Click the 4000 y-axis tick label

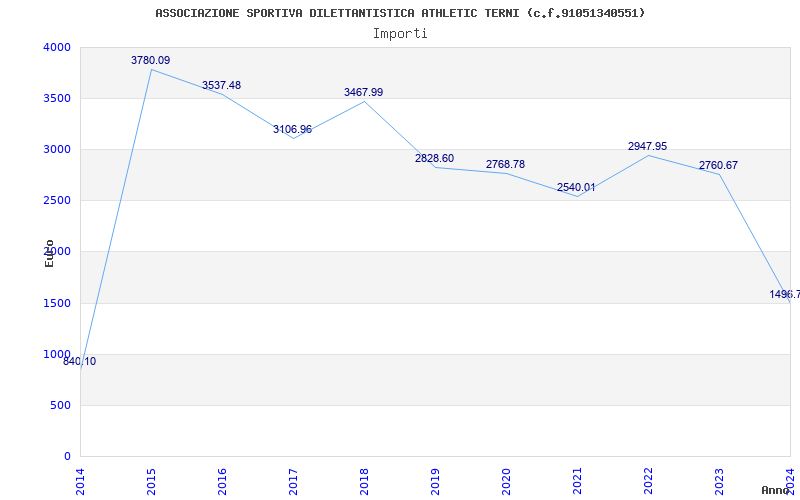pos(57,47)
